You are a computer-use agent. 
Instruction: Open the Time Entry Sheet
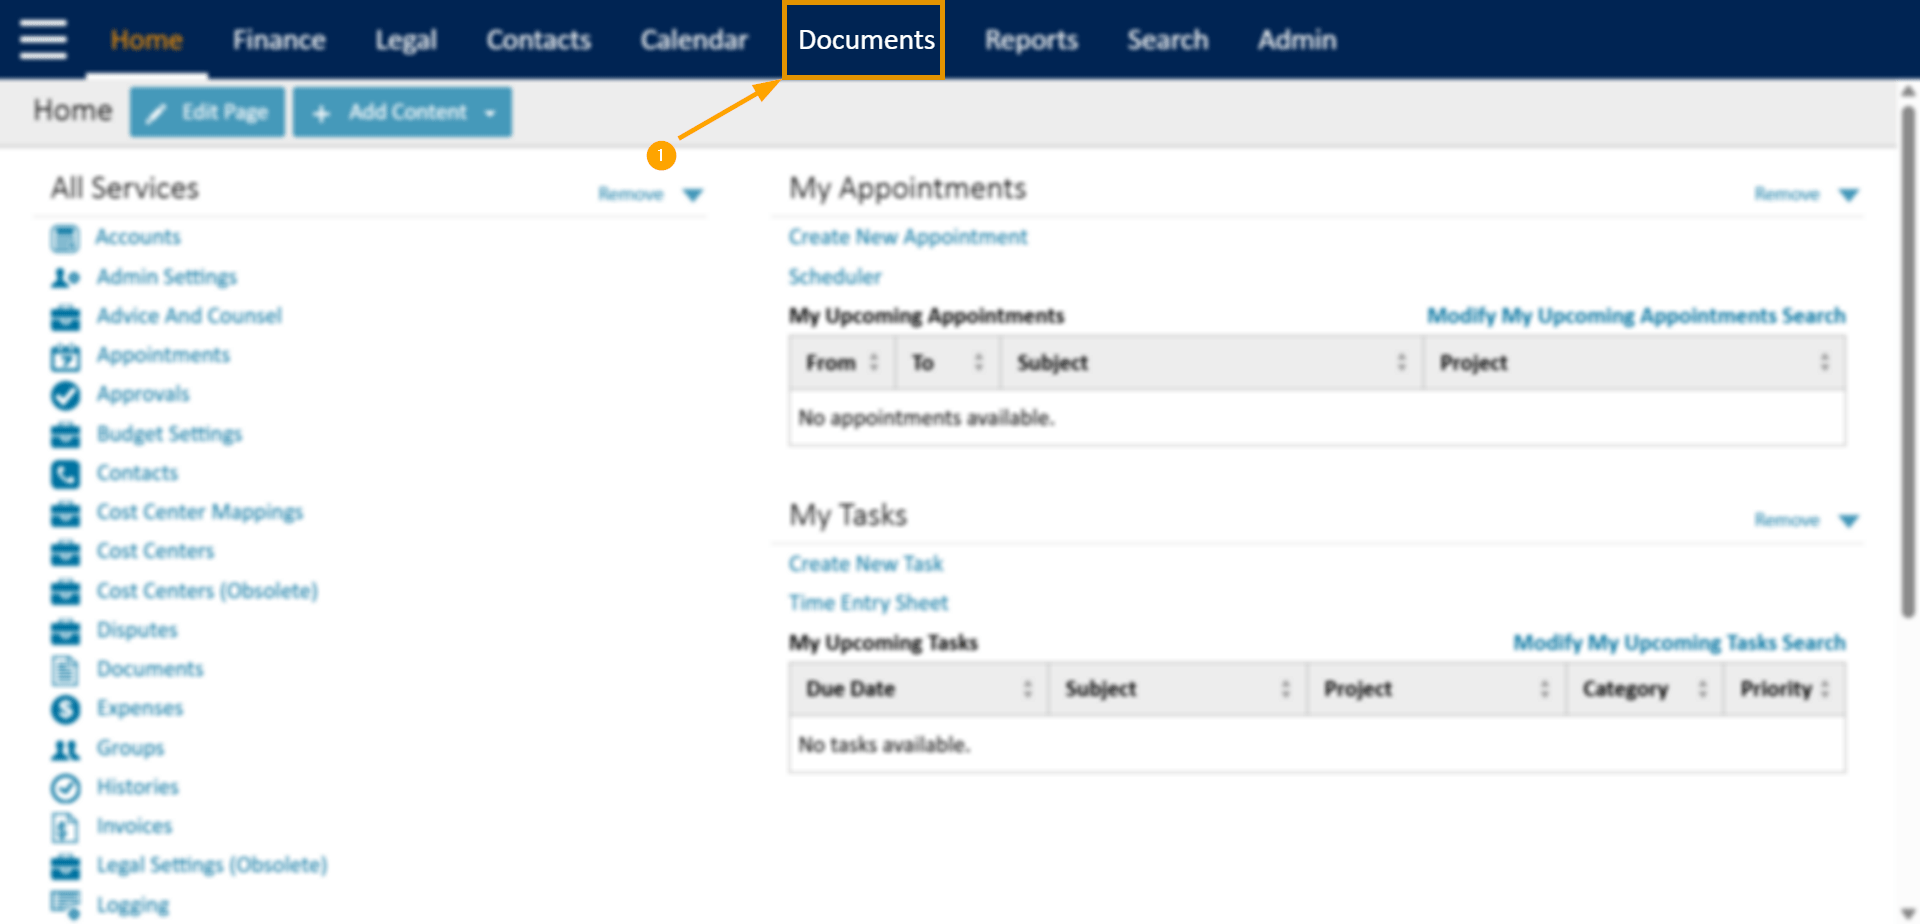pyautogui.click(x=868, y=602)
